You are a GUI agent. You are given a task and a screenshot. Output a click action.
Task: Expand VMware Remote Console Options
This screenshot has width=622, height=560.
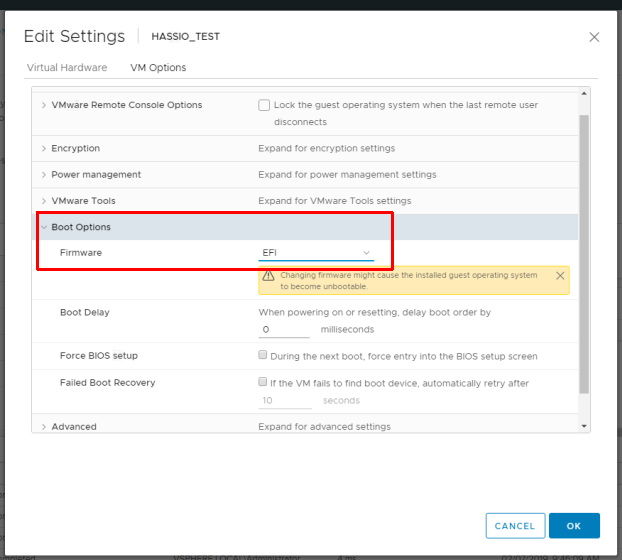point(44,105)
